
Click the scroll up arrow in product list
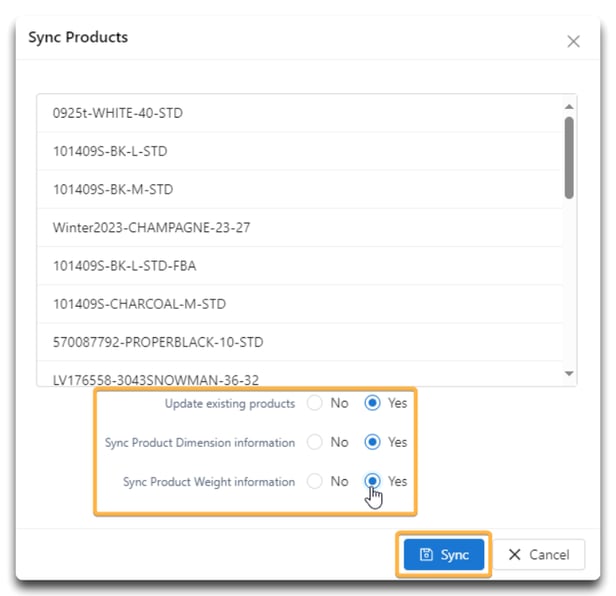coord(568,106)
